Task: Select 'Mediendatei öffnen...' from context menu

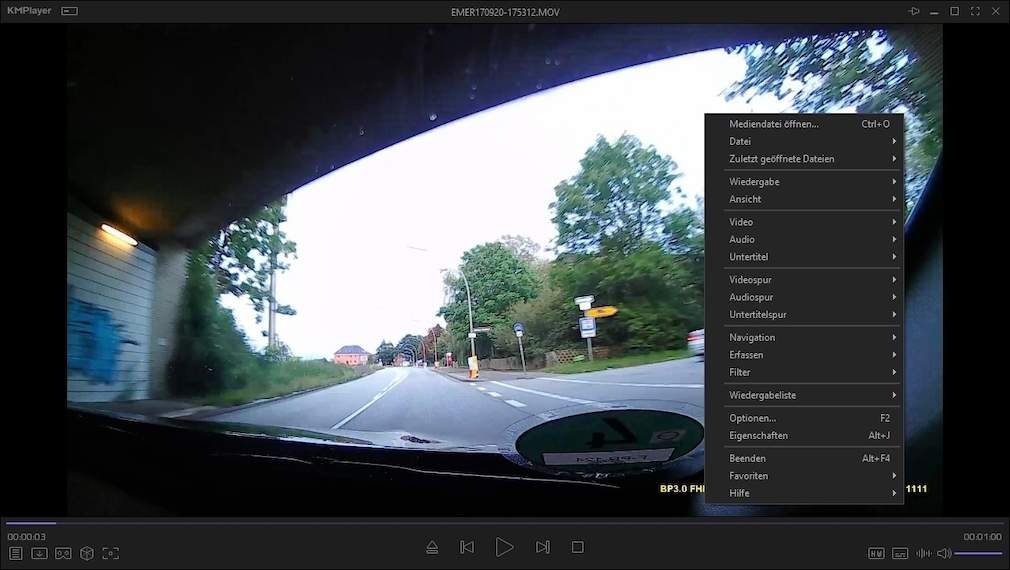Action: pyautogui.click(x=774, y=124)
